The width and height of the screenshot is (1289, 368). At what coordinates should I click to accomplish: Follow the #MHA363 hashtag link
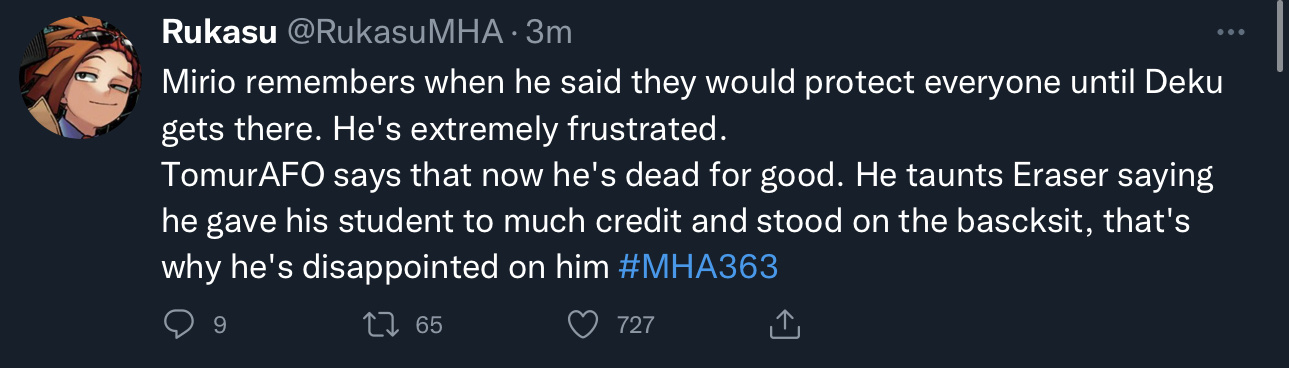(x=698, y=267)
